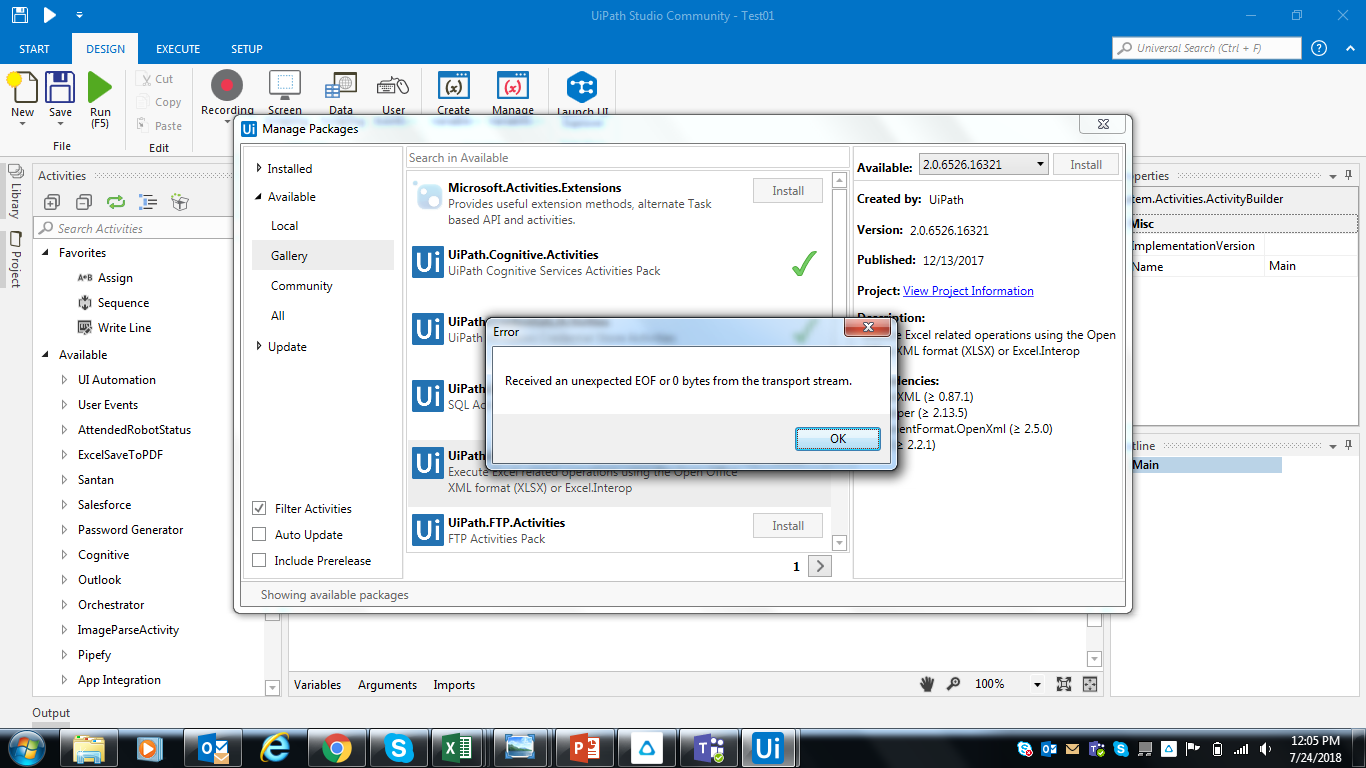
Task: Open the Project side panel tab
Action: [x=15, y=259]
